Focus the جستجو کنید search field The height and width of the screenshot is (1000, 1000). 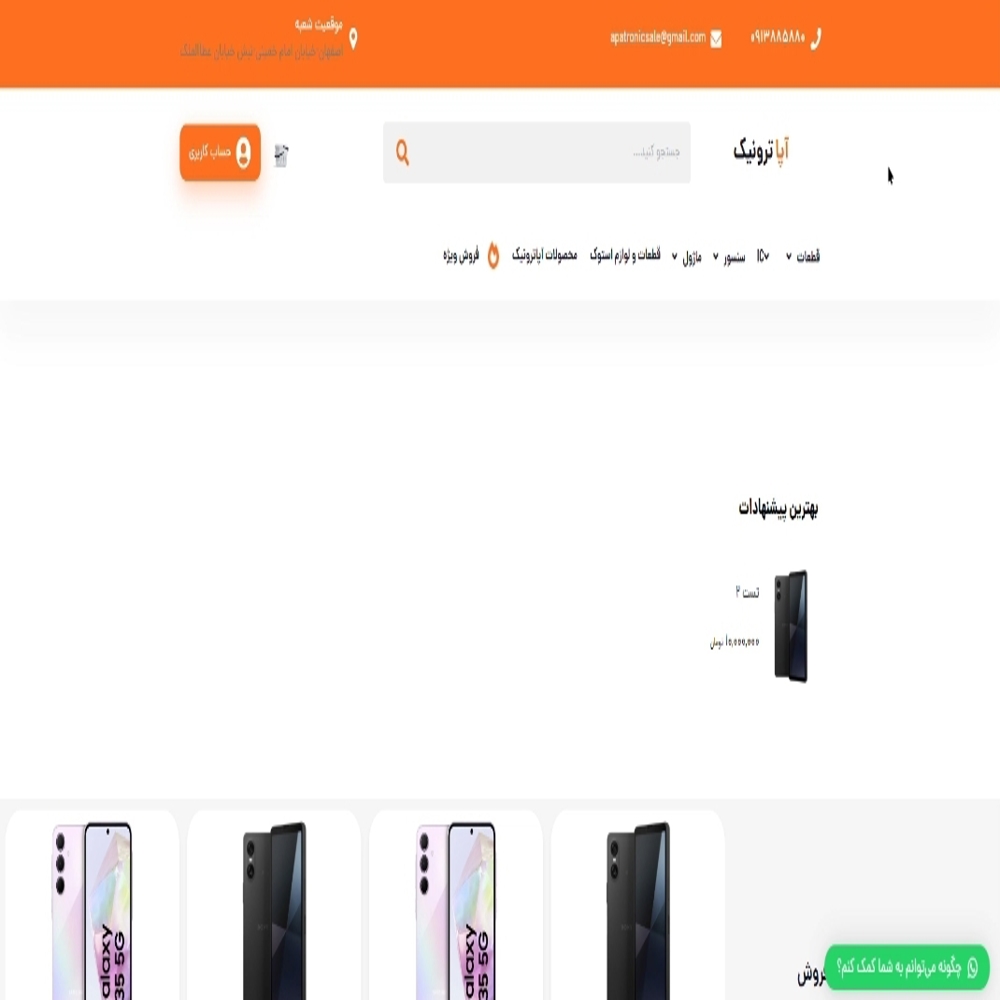click(x=536, y=152)
